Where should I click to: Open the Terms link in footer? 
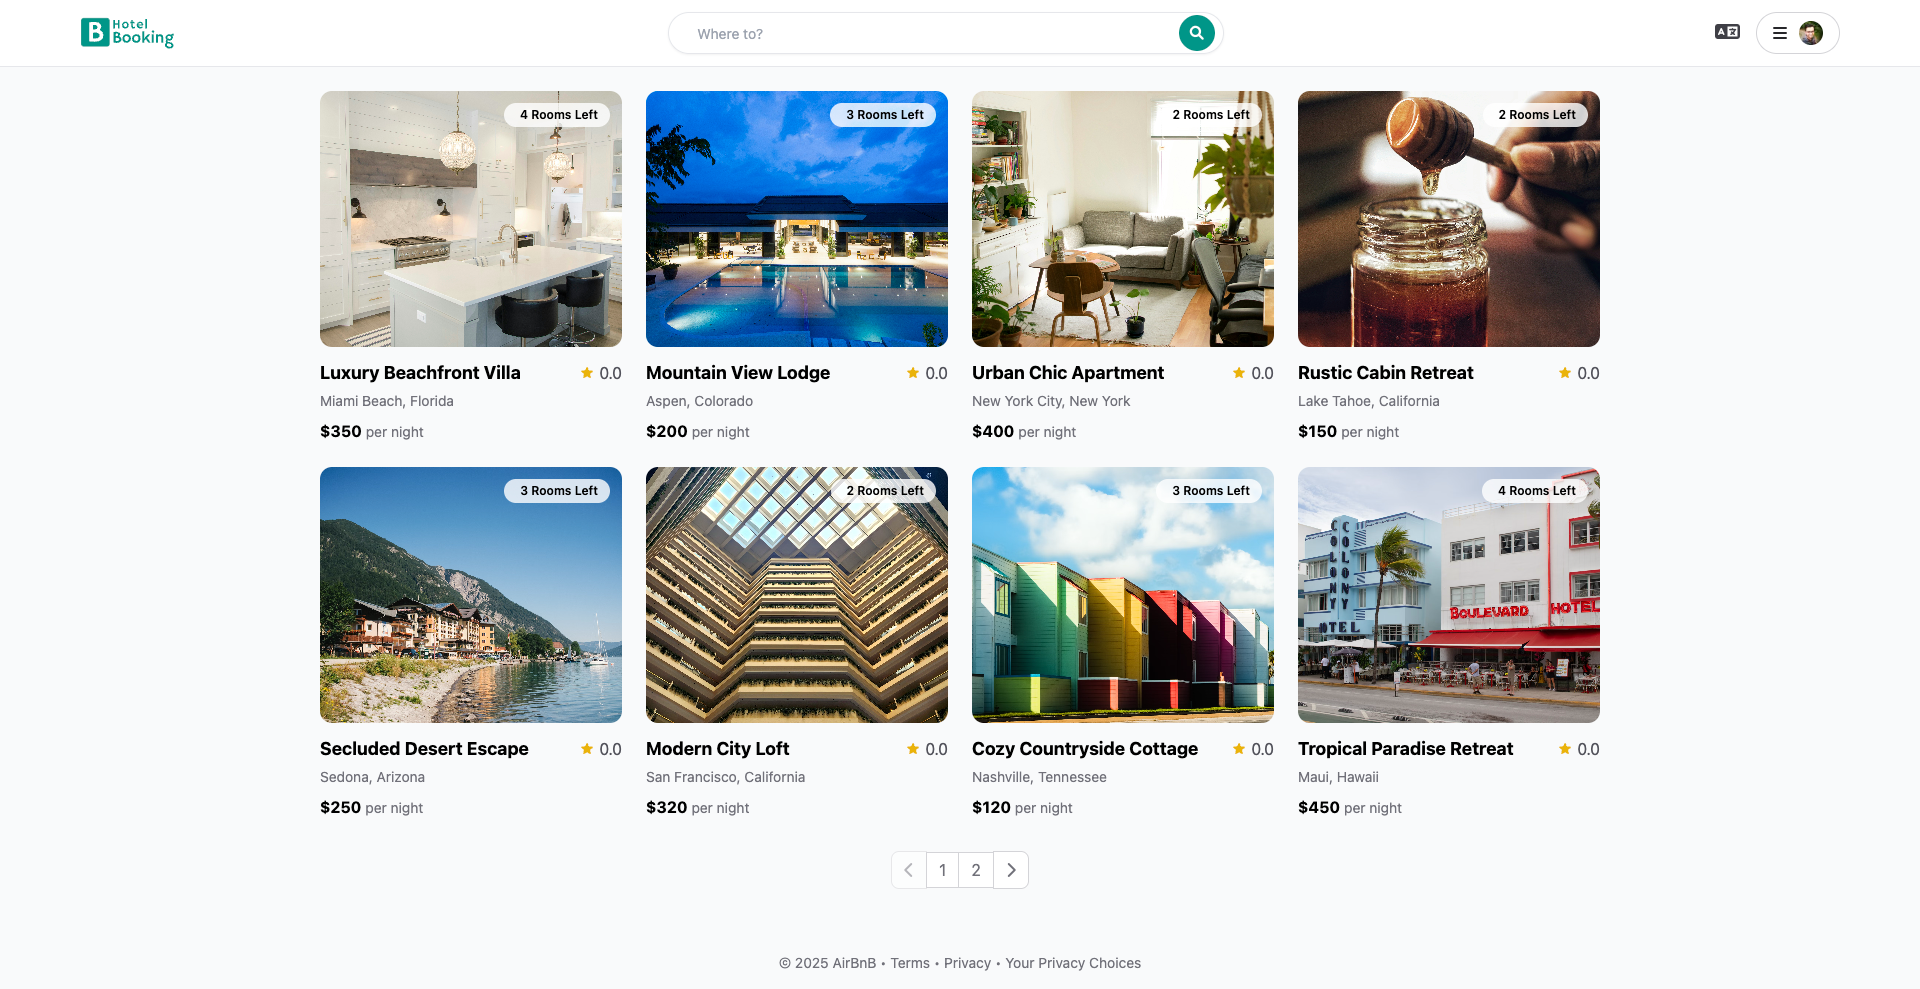click(x=910, y=963)
